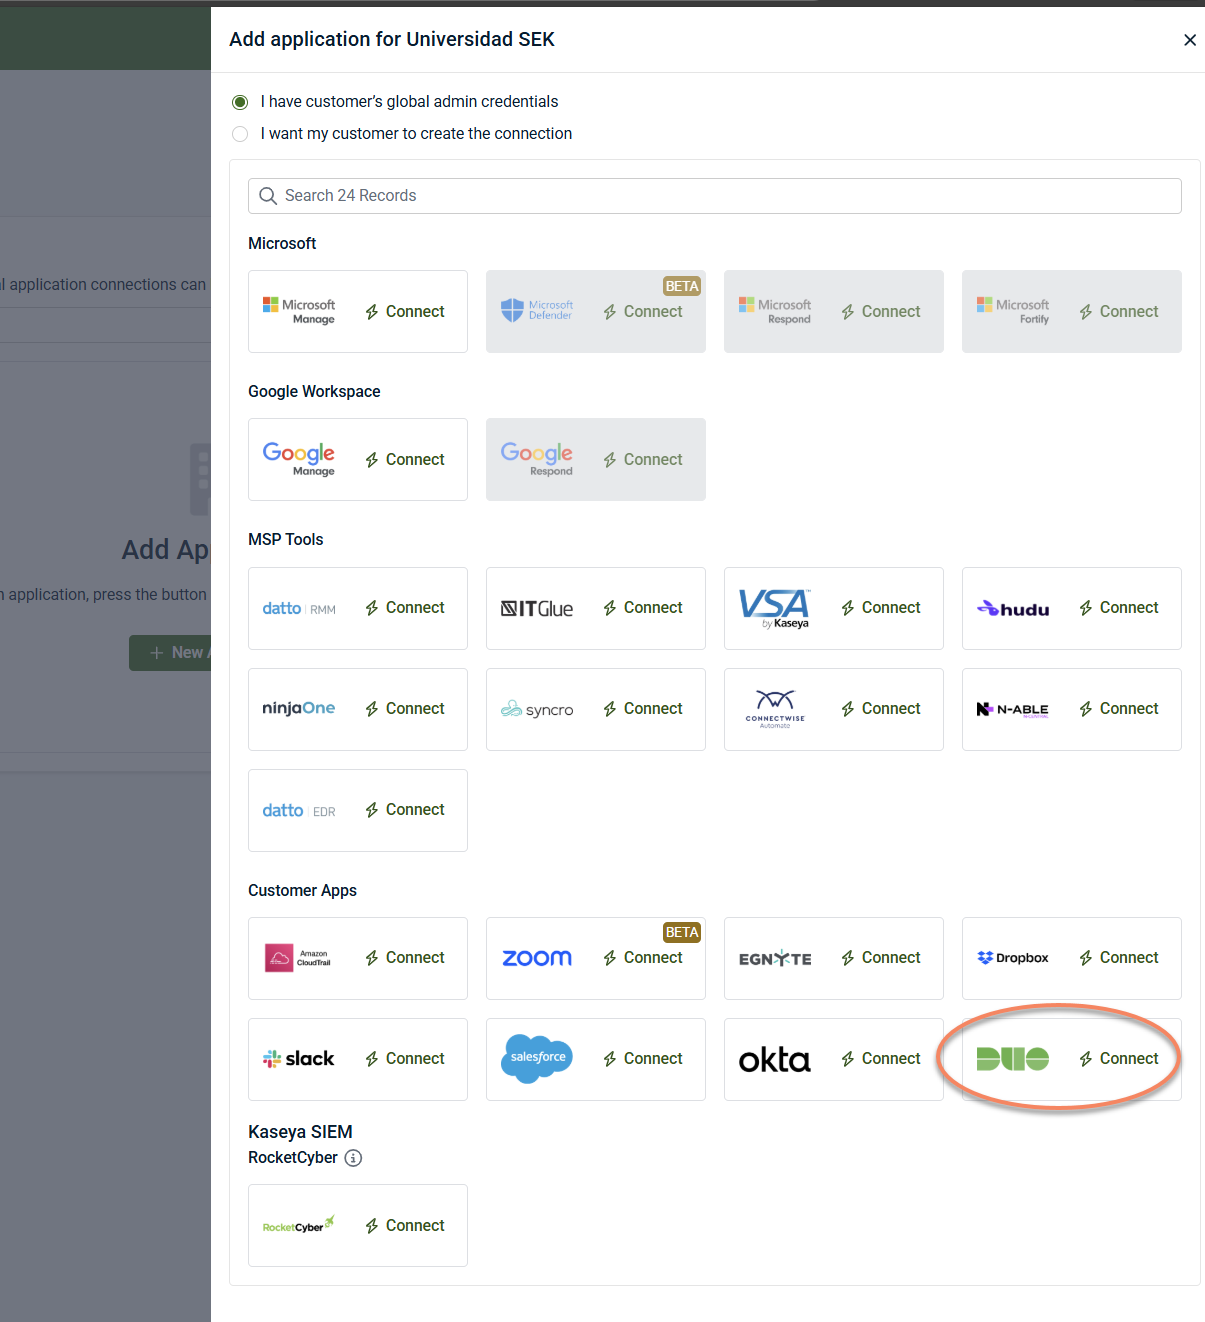The width and height of the screenshot is (1205, 1322).
Task: Select the NinjaOne logo
Action: 299,708
